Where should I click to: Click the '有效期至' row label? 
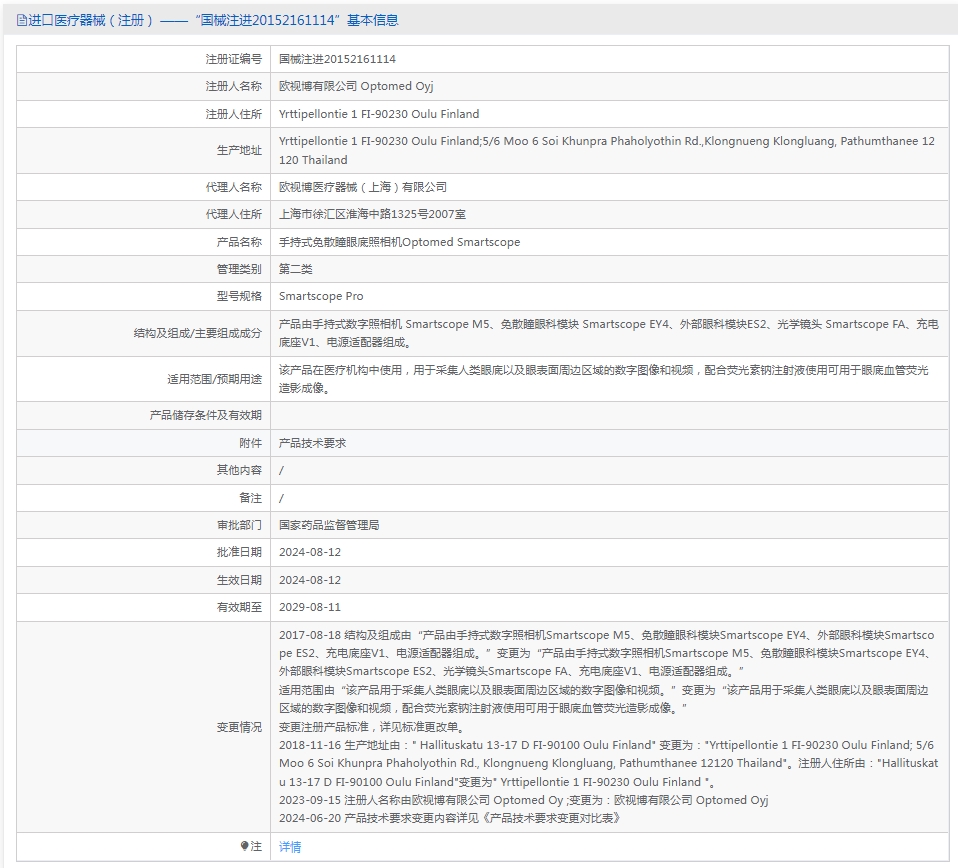pyautogui.click(x=239, y=607)
